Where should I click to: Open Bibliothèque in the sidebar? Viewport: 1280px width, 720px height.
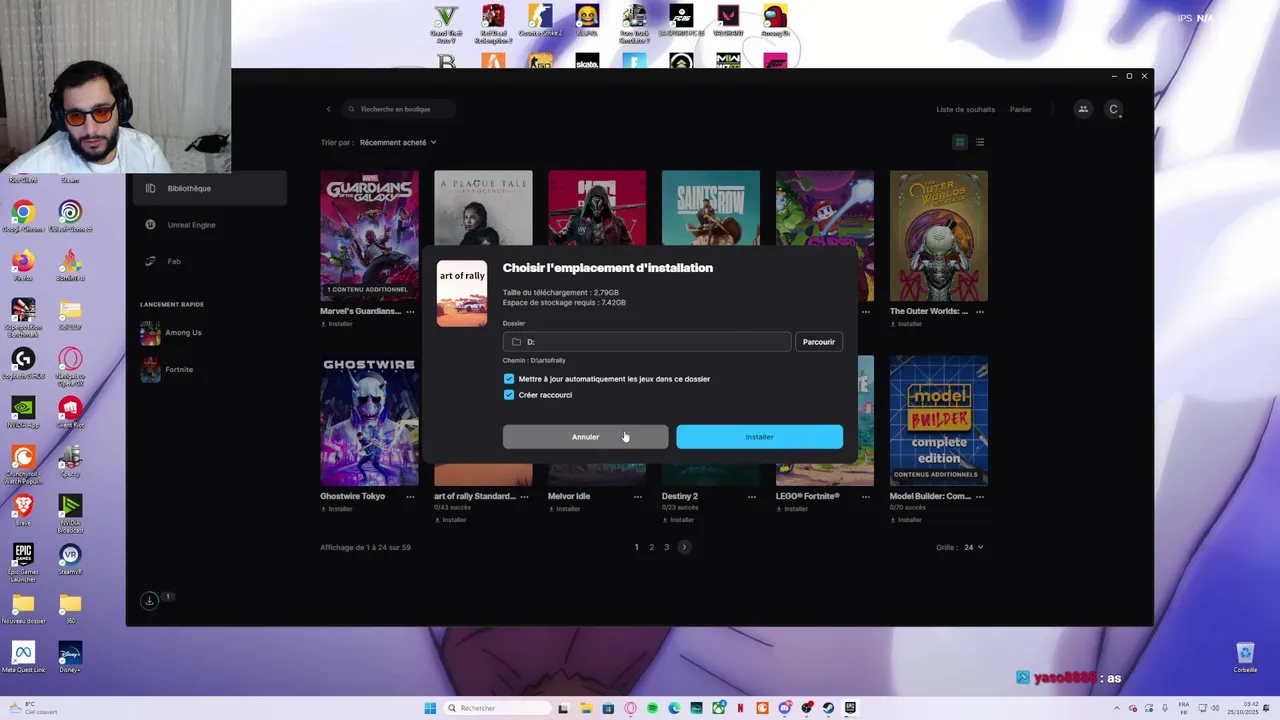[x=208, y=188]
